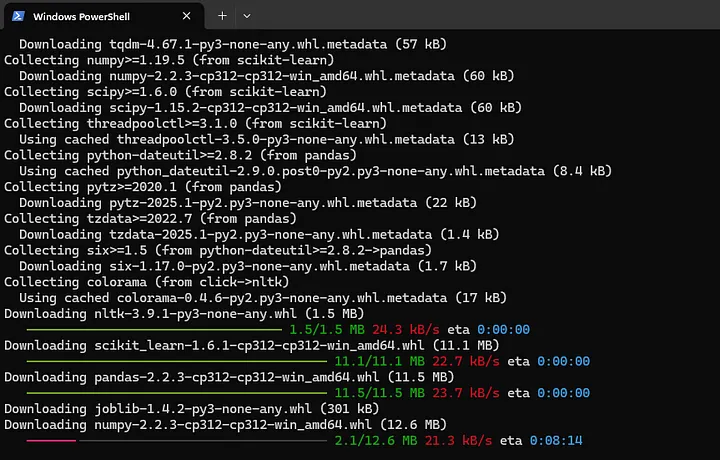Click 'Downloading nltk-3.9.1-py3-none-any.whl (1.5 MB)'
The width and height of the screenshot is (720, 460).
coord(184,314)
